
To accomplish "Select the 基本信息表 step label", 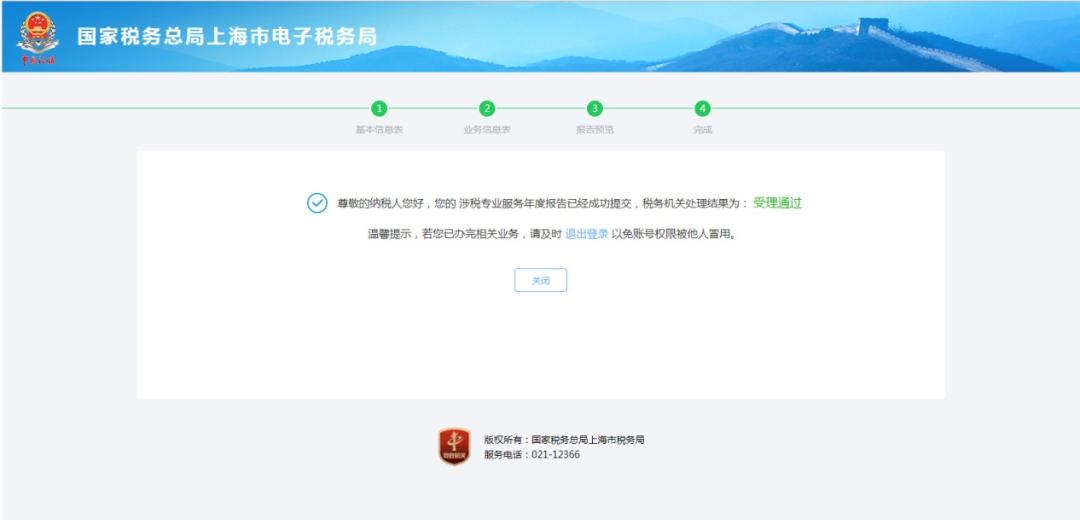I will 379,130.
